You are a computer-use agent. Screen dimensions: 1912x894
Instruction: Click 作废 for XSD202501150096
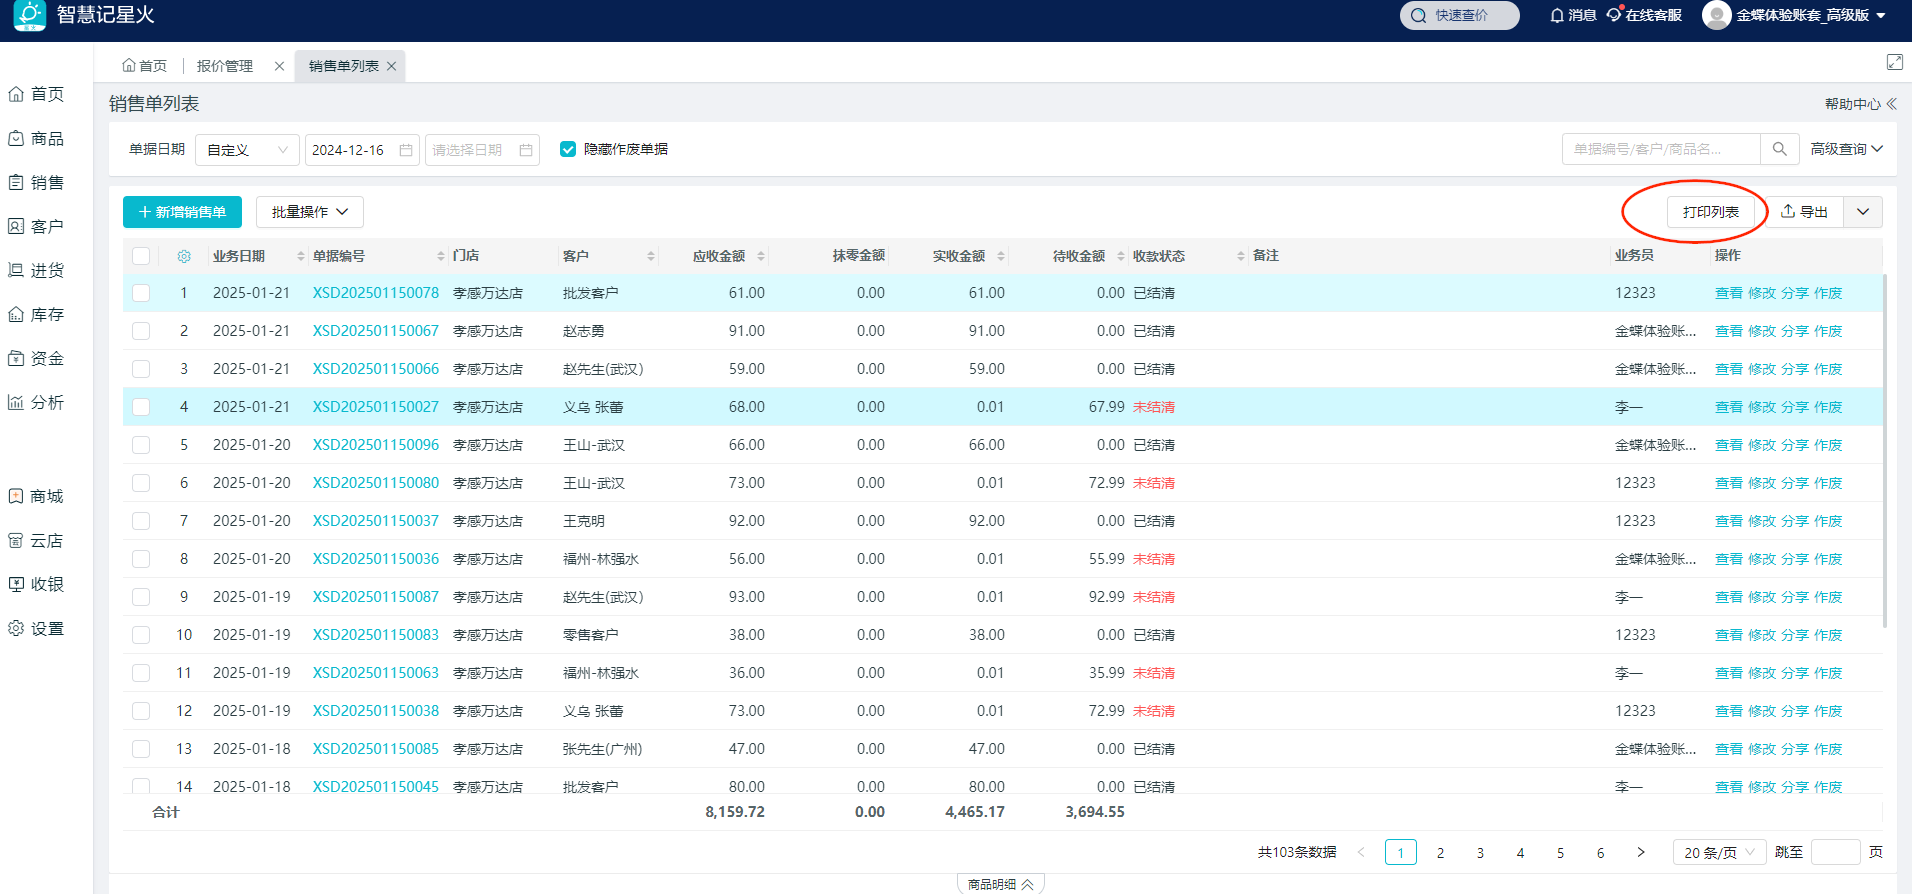tap(1828, 445)
